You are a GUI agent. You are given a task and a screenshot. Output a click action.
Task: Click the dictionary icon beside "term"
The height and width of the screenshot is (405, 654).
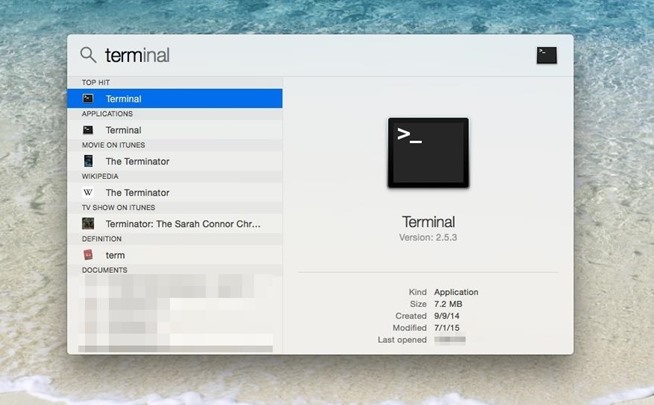pyautogui.click(x=88, y=255)
